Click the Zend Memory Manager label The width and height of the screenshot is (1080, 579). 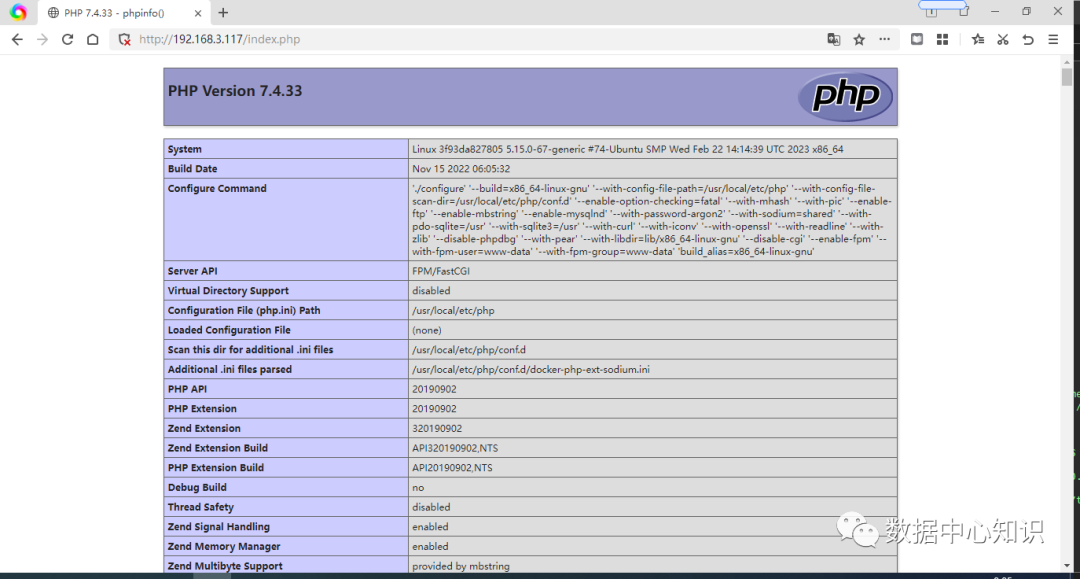pos(224,547)
